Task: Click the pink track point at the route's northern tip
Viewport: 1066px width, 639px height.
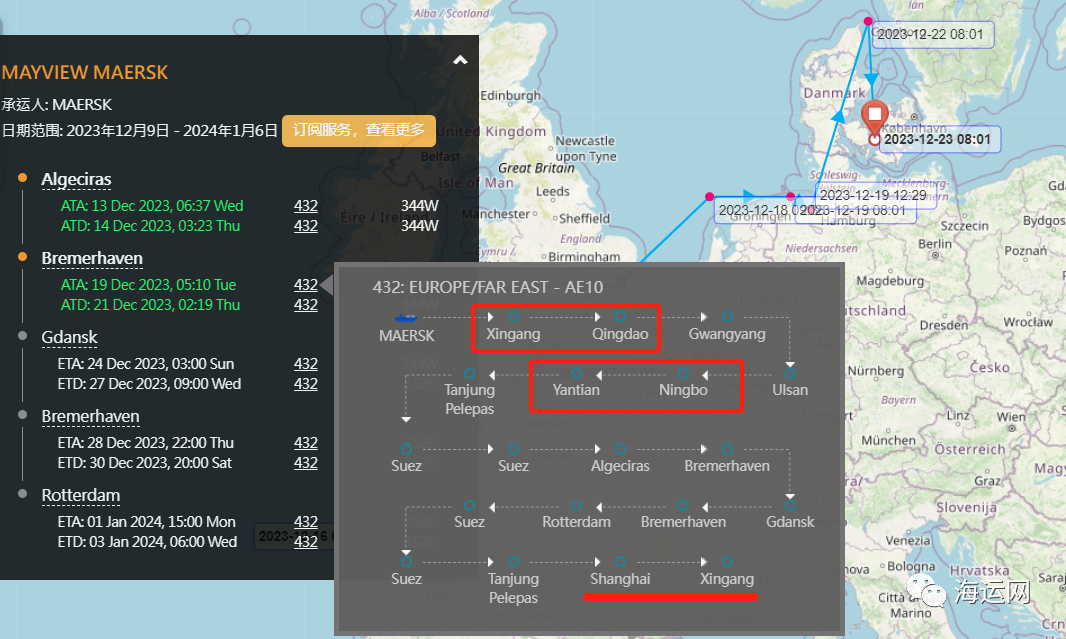Action: 867,21
